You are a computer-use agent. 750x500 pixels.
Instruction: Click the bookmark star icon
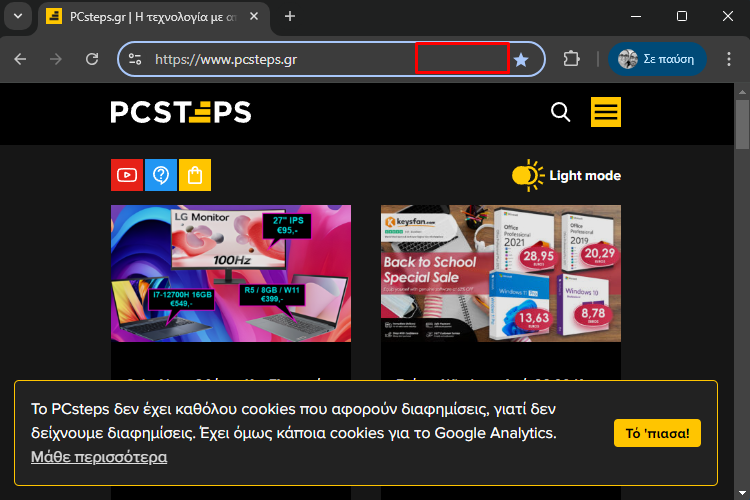[521, 60]
